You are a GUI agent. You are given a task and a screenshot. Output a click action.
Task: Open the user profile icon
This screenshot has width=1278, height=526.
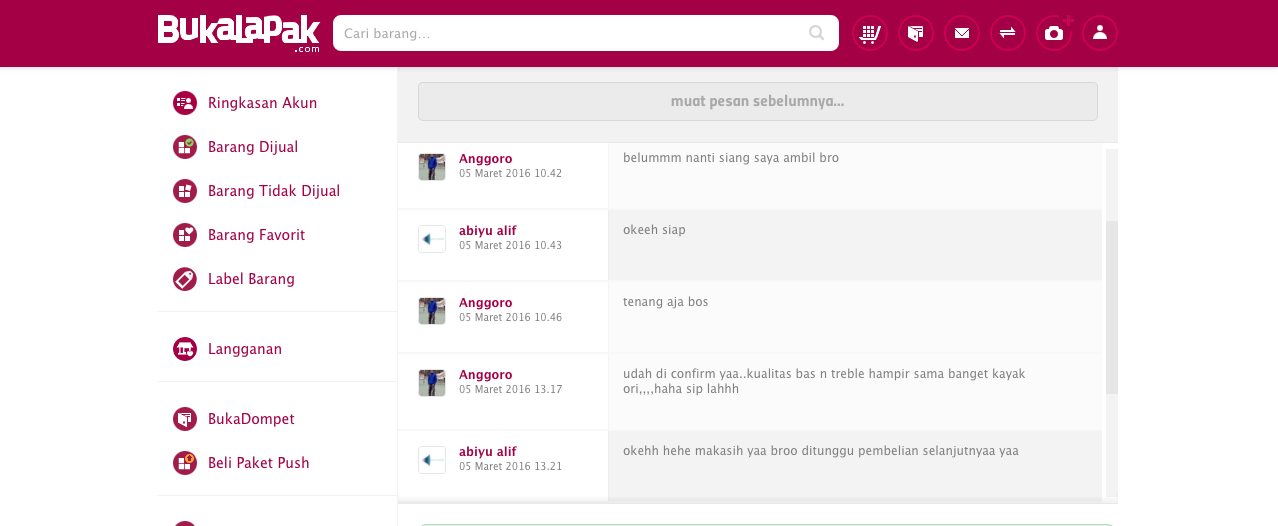tap(1100, 33)
